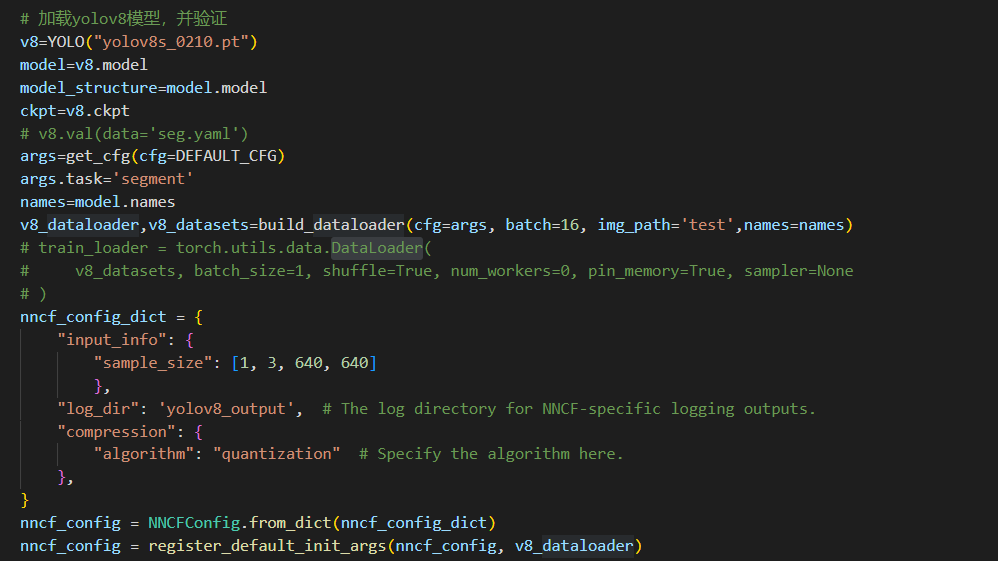This screenshot has height=561, width=998.
Task: Click the log directory NNCF-specific comment
Action: pyautogui.click(x=569, y=408)
